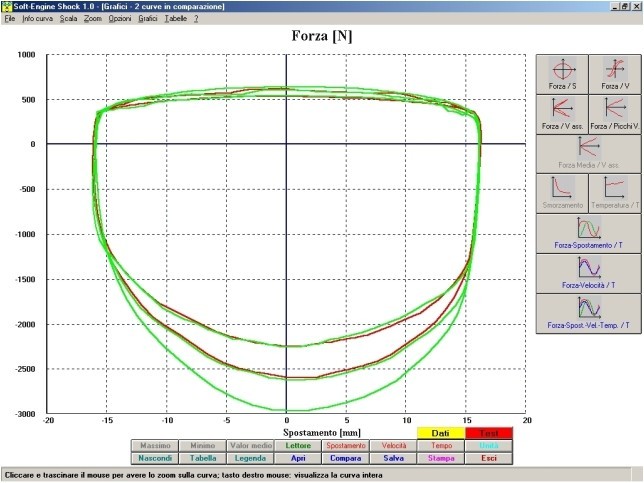Click the Temperatura / T graph icon
Screen dimensions: 644x483
point(614,191)
